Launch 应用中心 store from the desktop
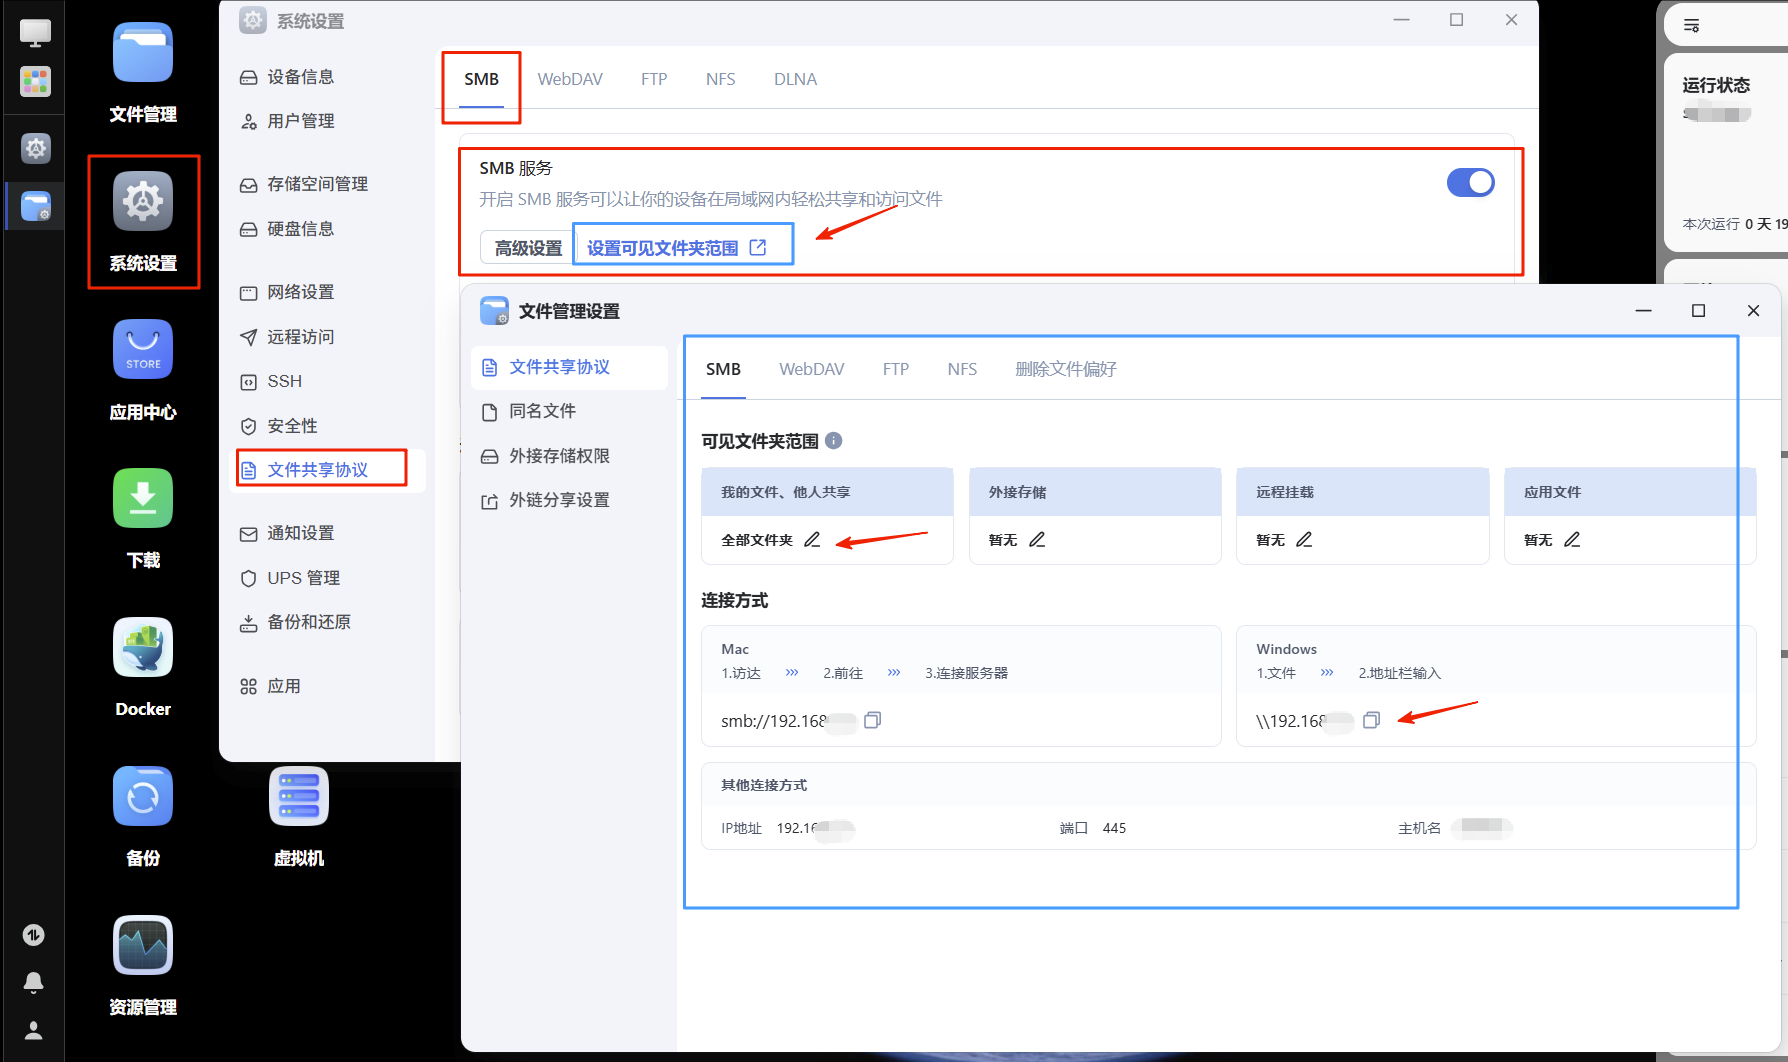The height and width of the screenshot is (1062, 1788). [x=143, y=350]
